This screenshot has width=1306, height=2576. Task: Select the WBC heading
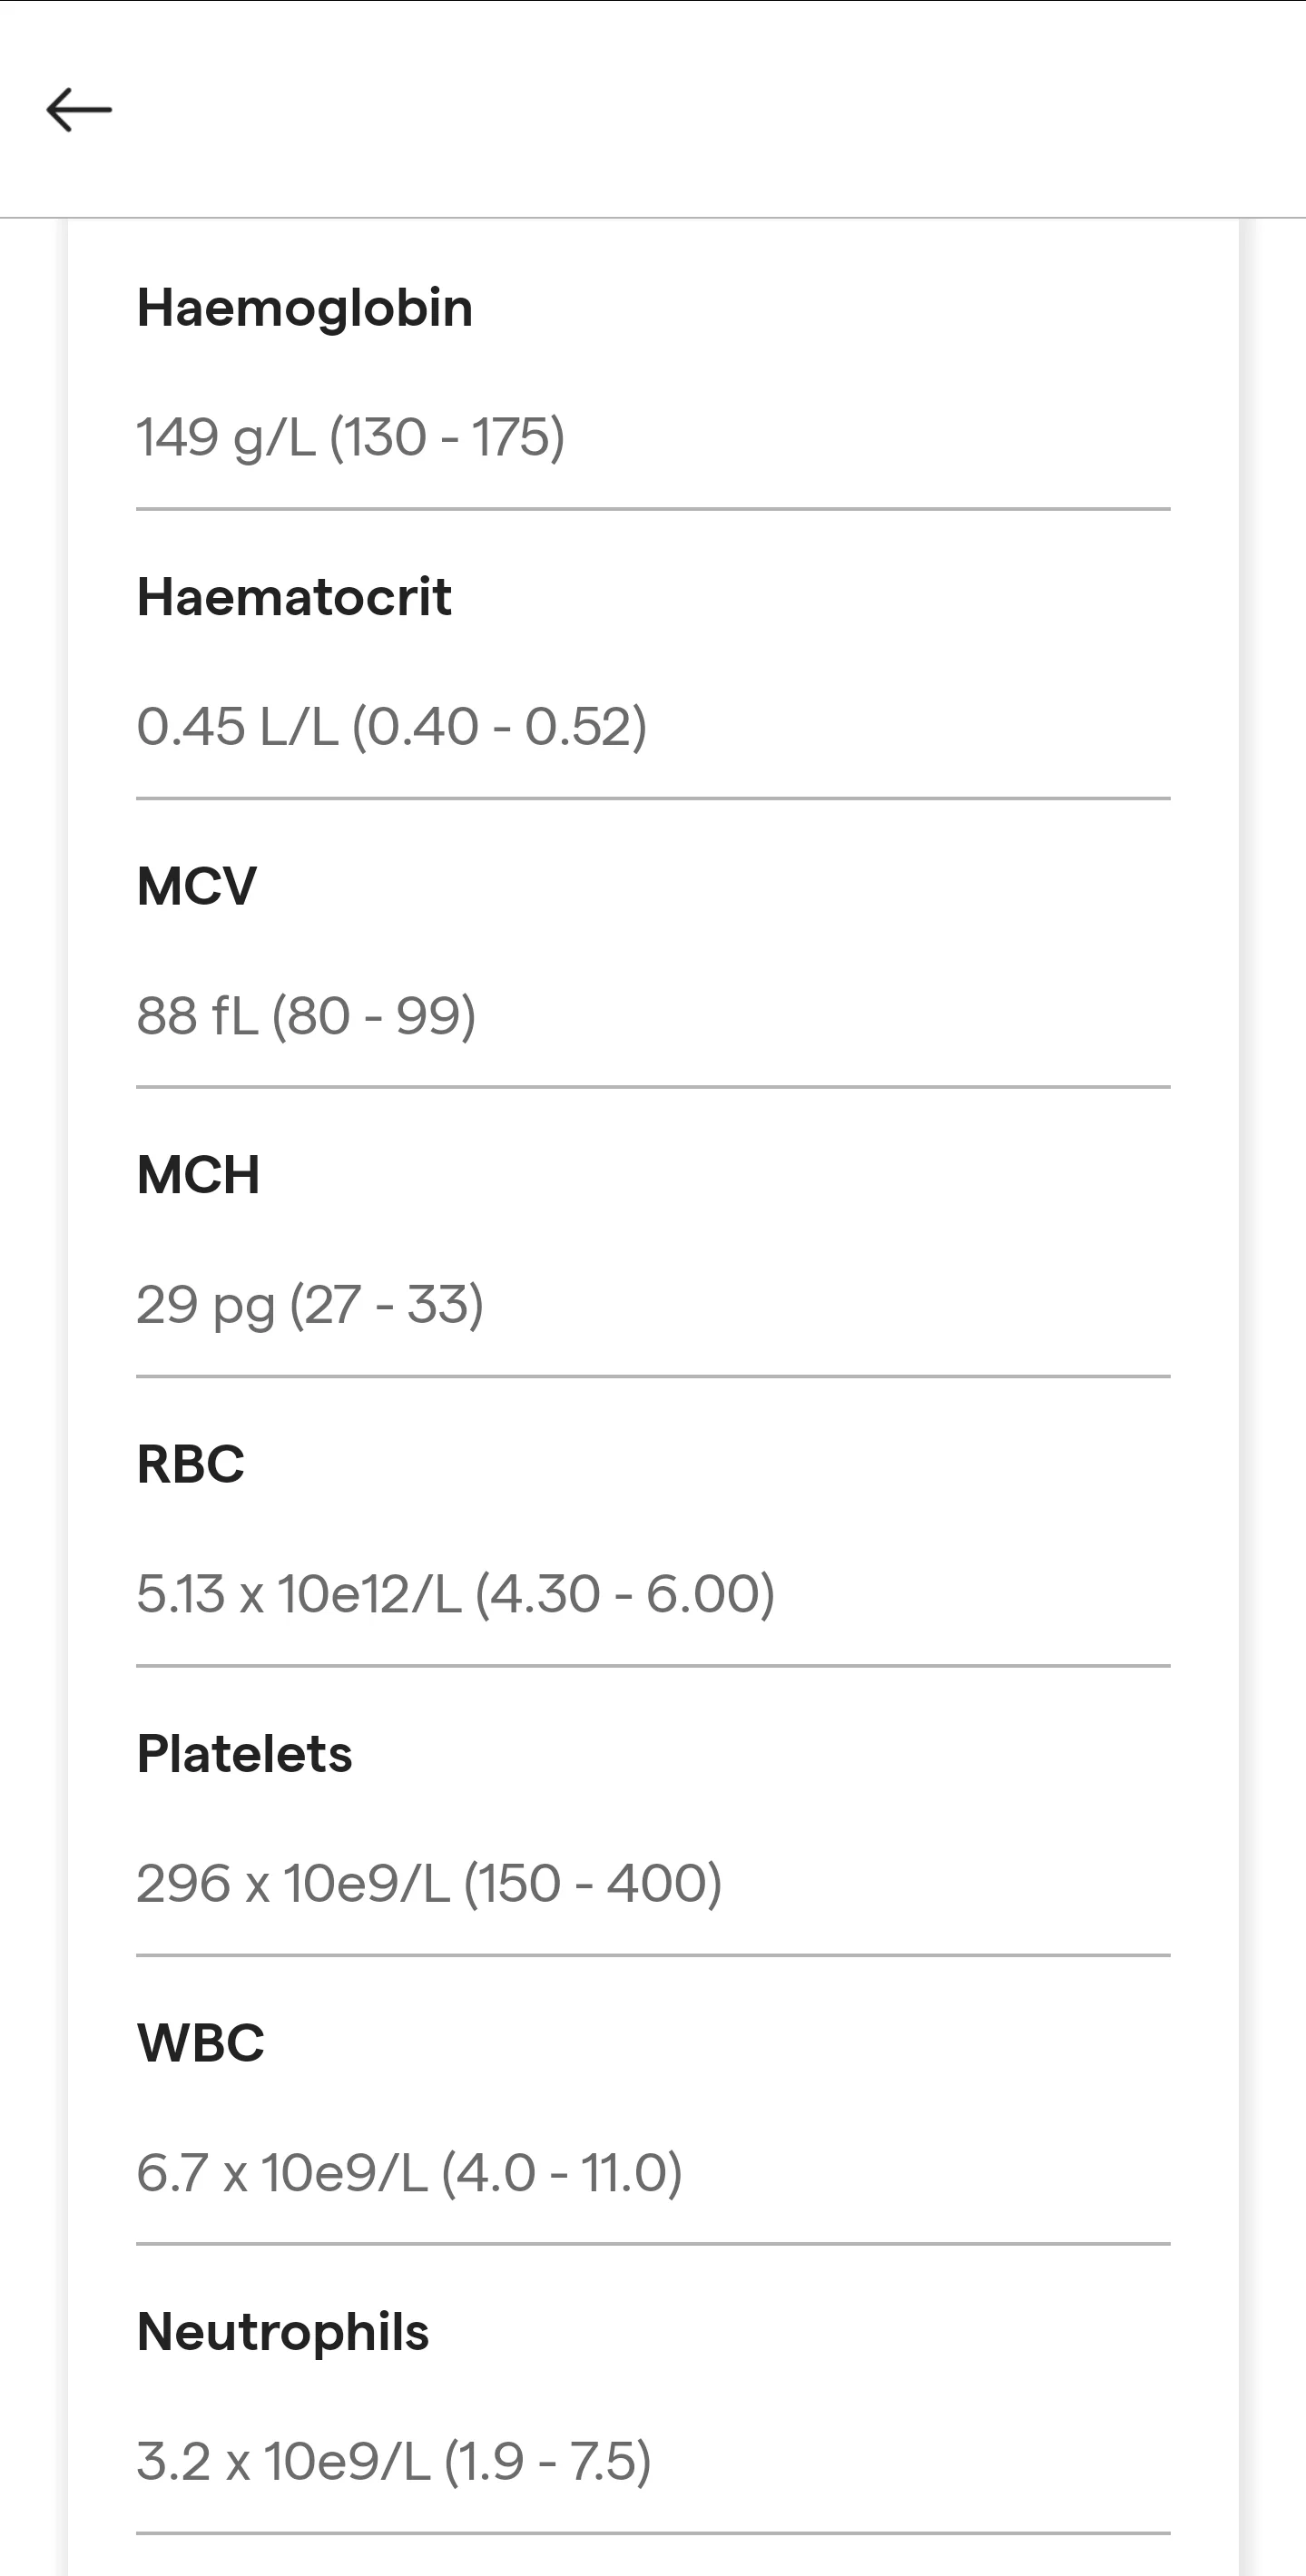pyautogui.click(x=201, y=2042)
